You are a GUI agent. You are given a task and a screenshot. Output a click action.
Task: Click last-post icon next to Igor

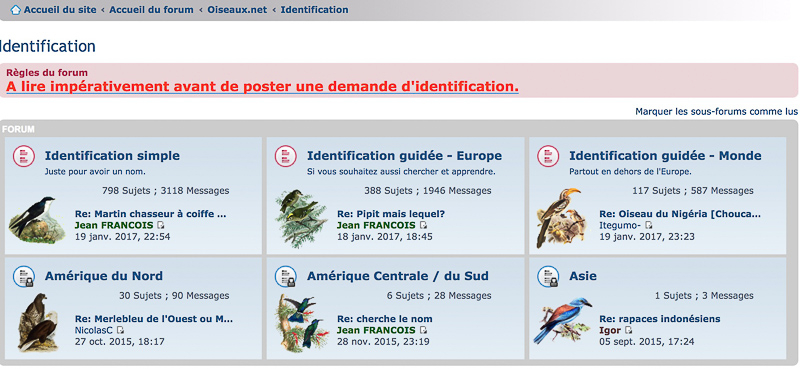[629, 330]
